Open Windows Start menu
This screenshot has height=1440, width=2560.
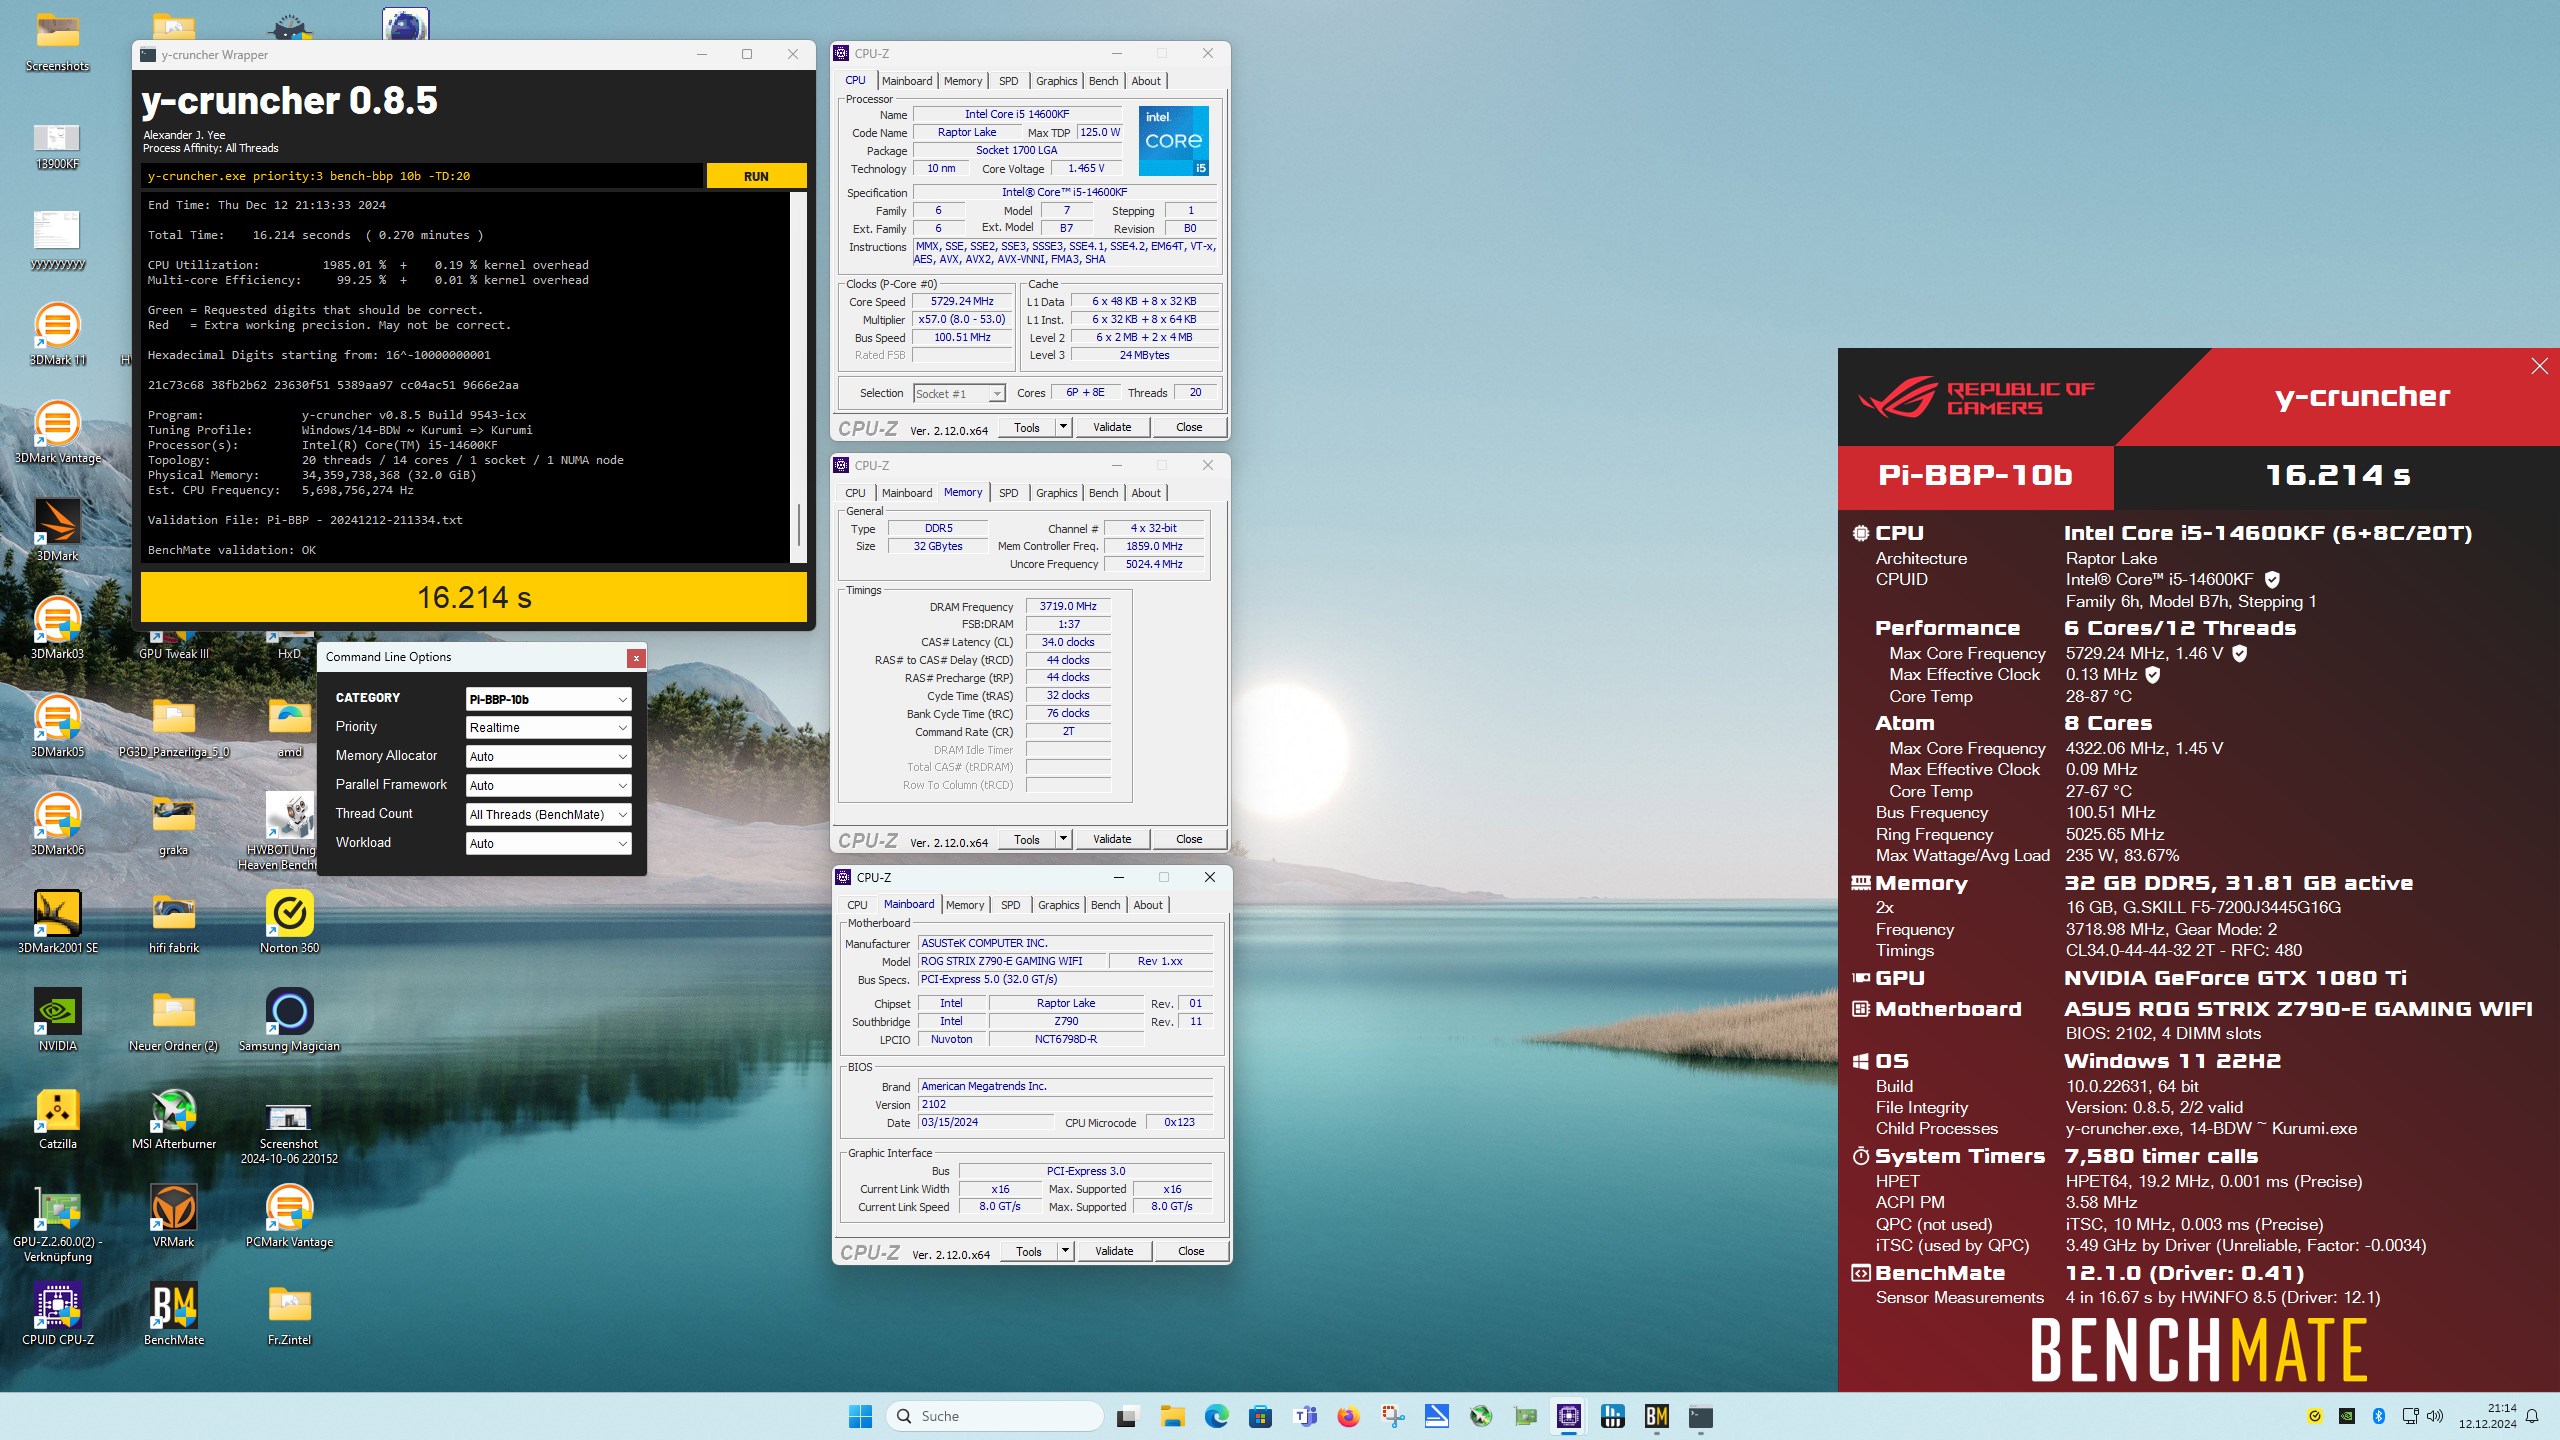tap(860, 1416)
